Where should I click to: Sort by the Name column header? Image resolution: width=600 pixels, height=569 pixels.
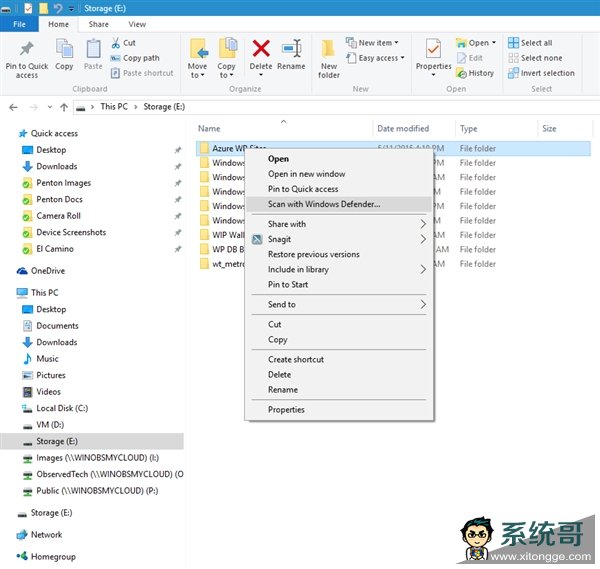point(209,129)
